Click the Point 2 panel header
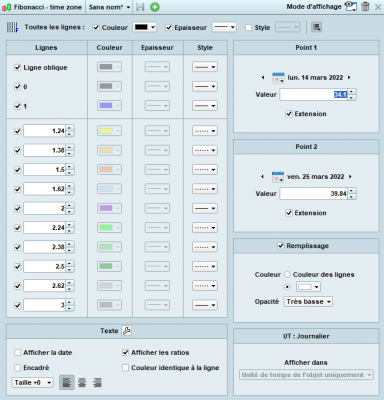 point(306,147)
